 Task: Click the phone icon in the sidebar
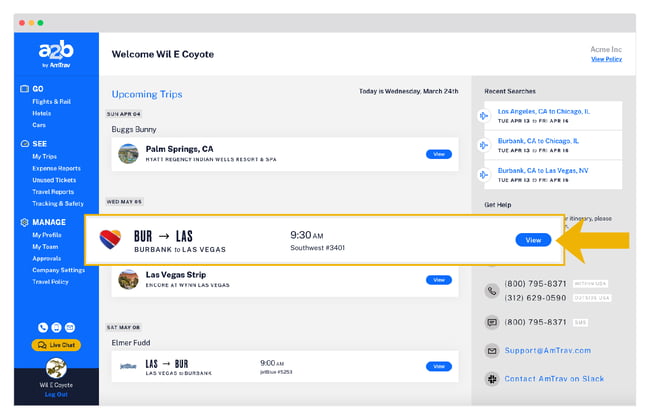42,327
